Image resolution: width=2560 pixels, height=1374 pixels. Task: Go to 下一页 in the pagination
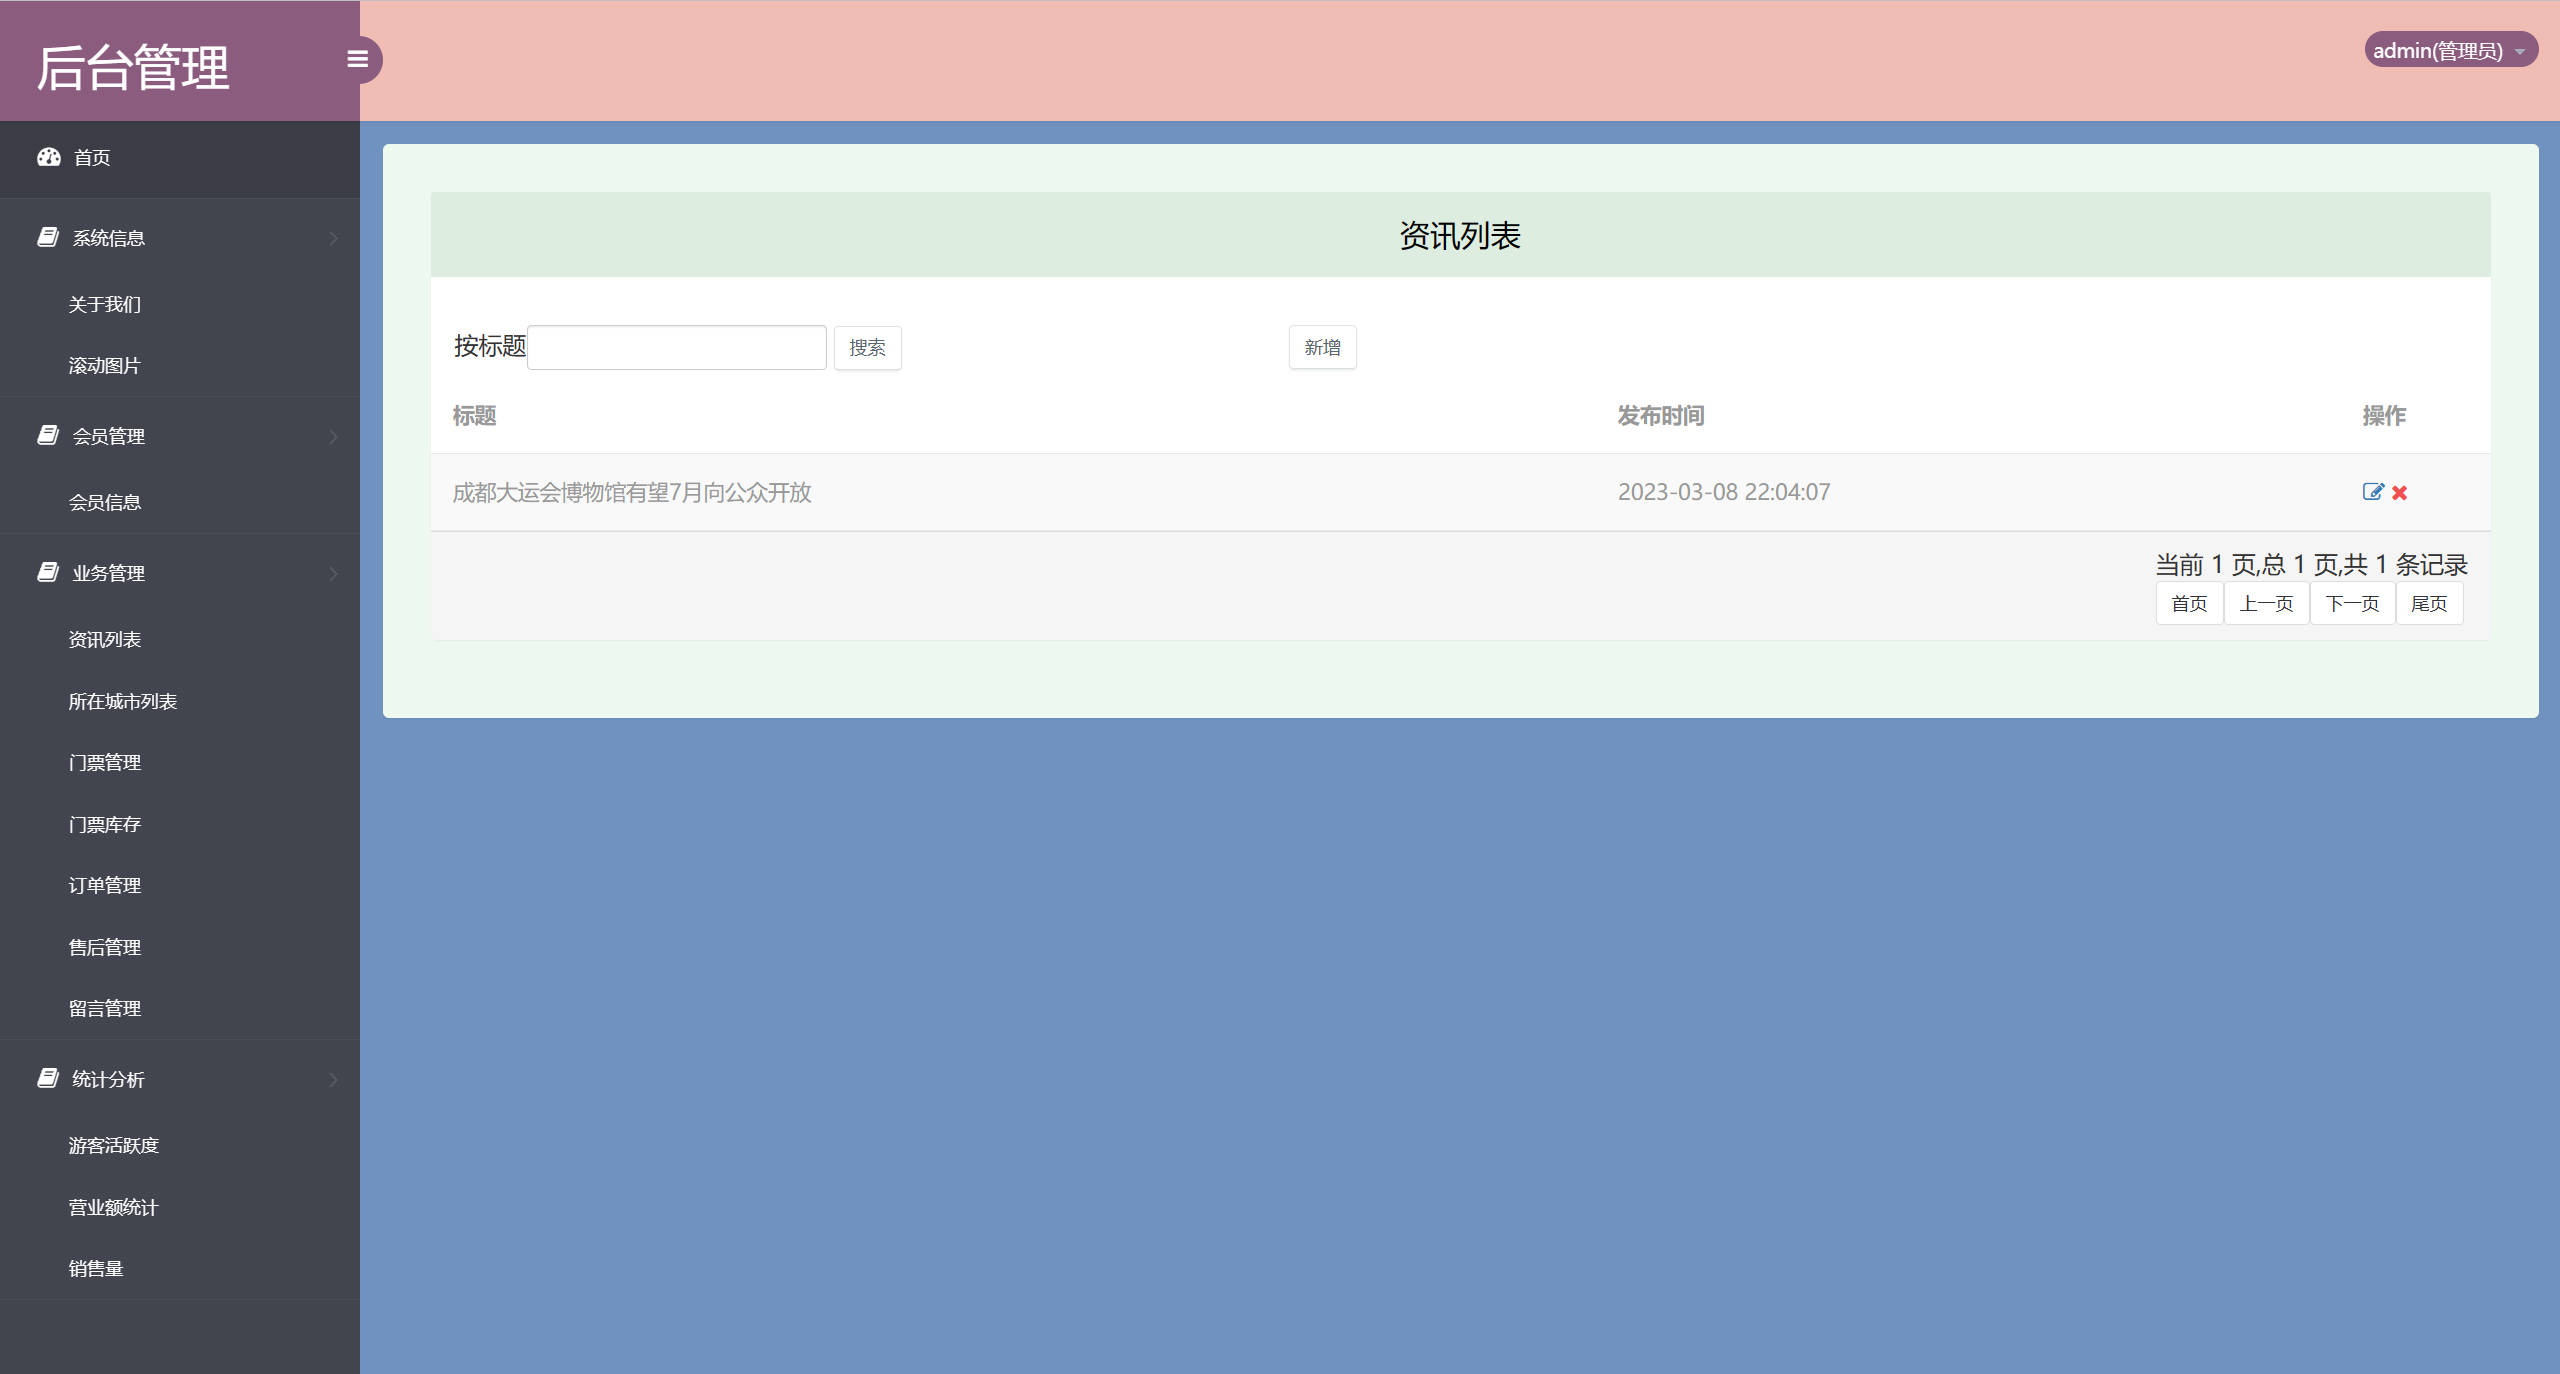pyautogui.click(x=2352, y=604)
